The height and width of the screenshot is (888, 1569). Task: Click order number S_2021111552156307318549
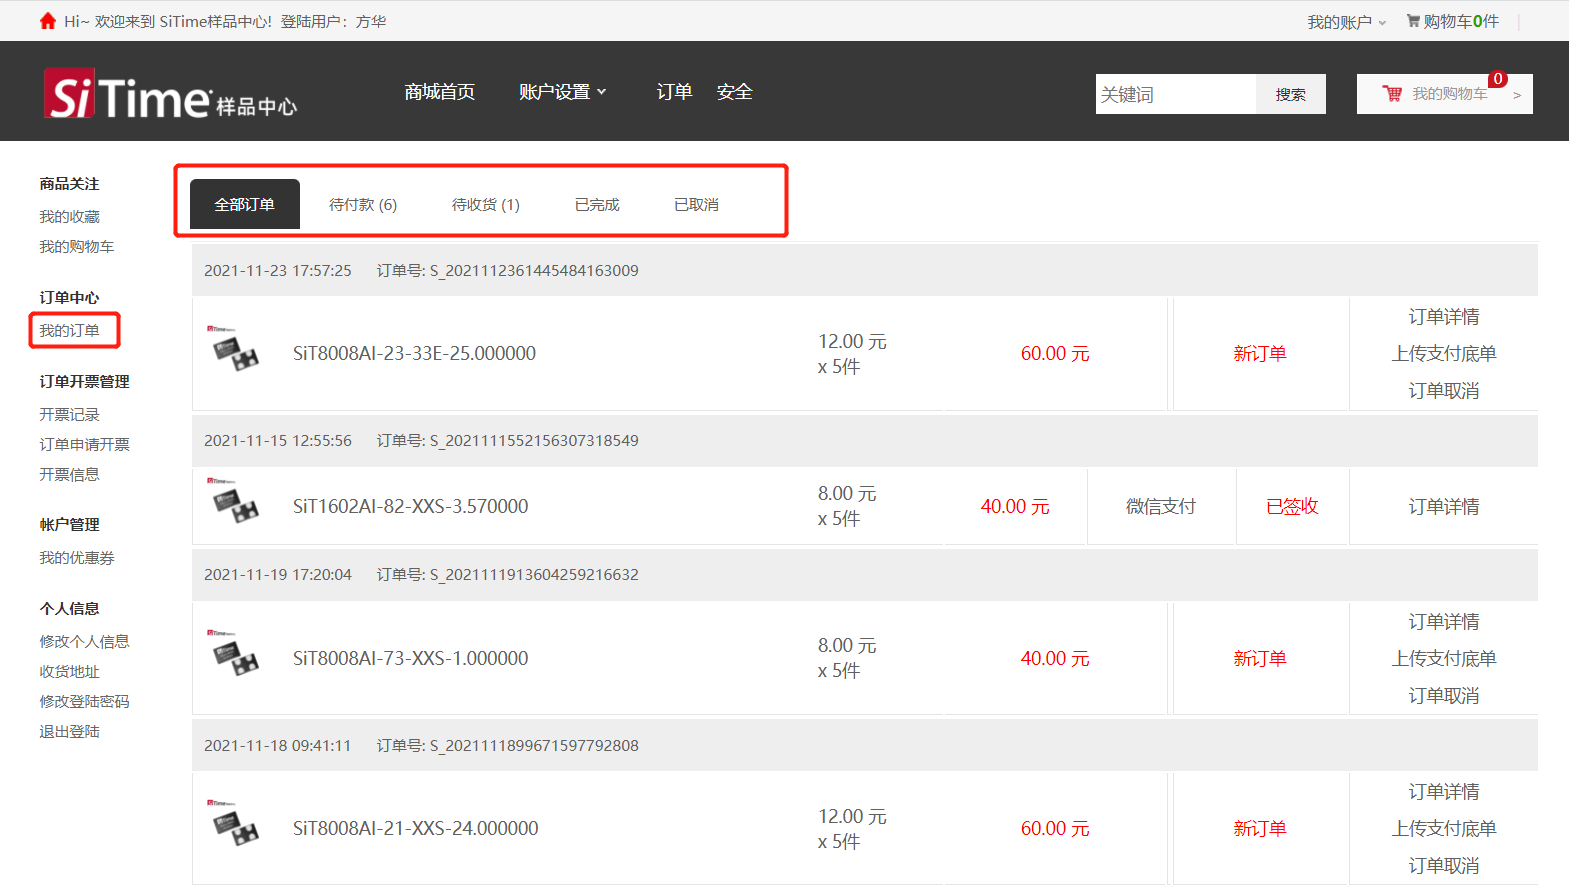click(x=534, y=441)
